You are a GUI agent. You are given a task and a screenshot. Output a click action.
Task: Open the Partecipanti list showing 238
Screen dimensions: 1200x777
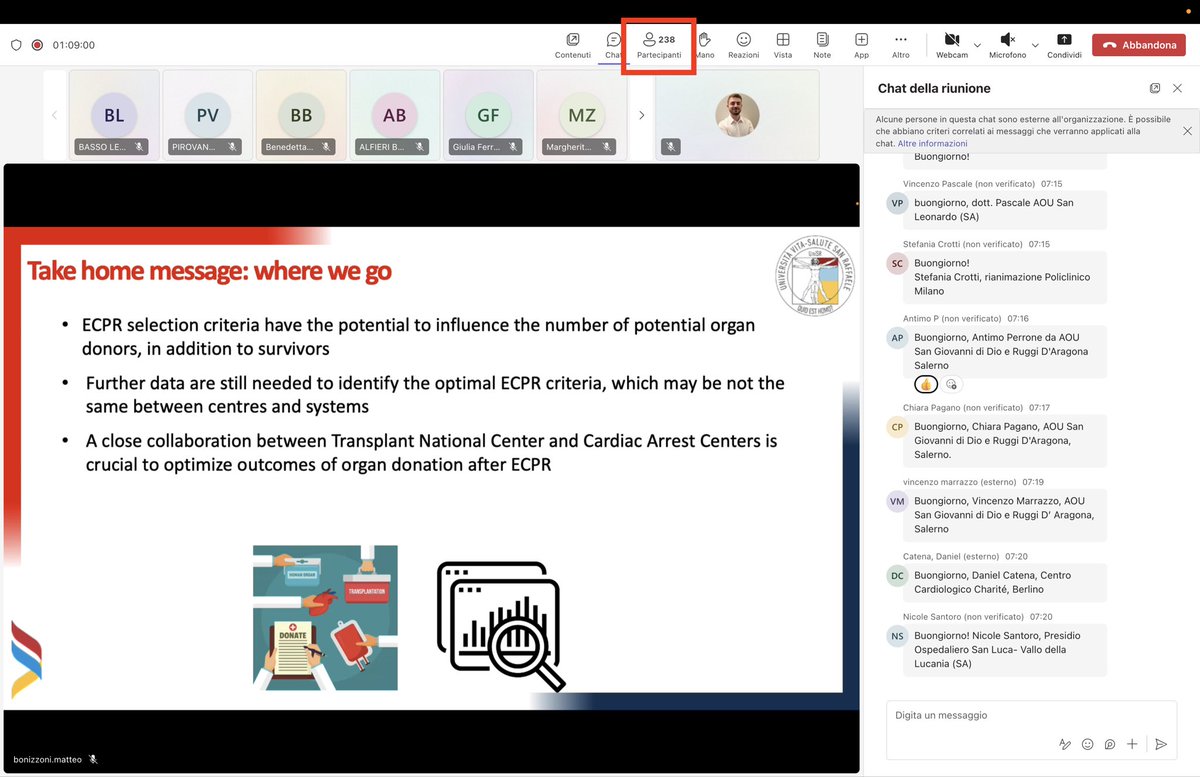tap(659, 45)
